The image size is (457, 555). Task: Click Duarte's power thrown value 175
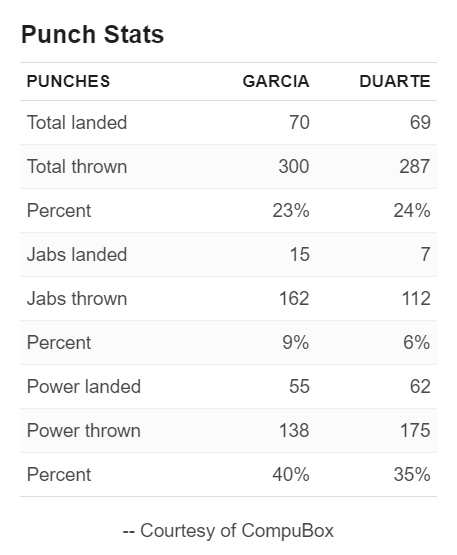click(x=415, y=430)
